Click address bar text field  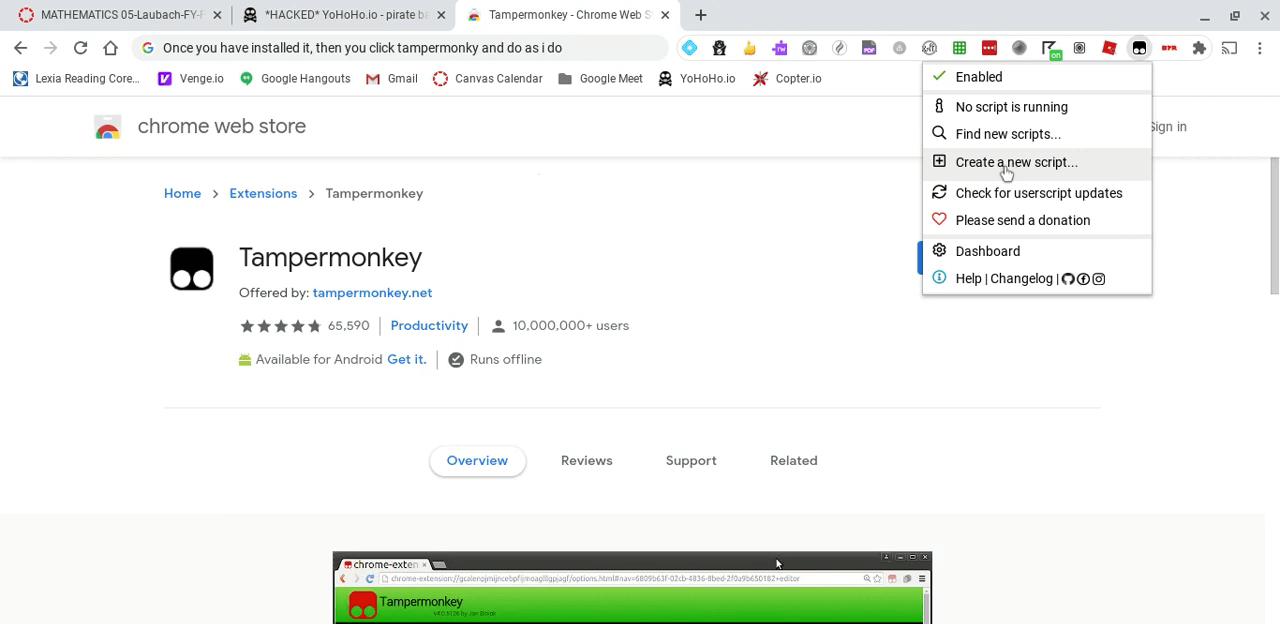(400, 48)
